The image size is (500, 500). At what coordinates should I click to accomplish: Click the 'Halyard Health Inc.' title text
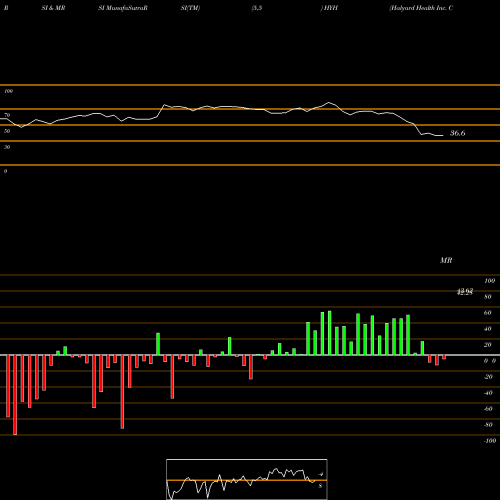click(418, 8)
